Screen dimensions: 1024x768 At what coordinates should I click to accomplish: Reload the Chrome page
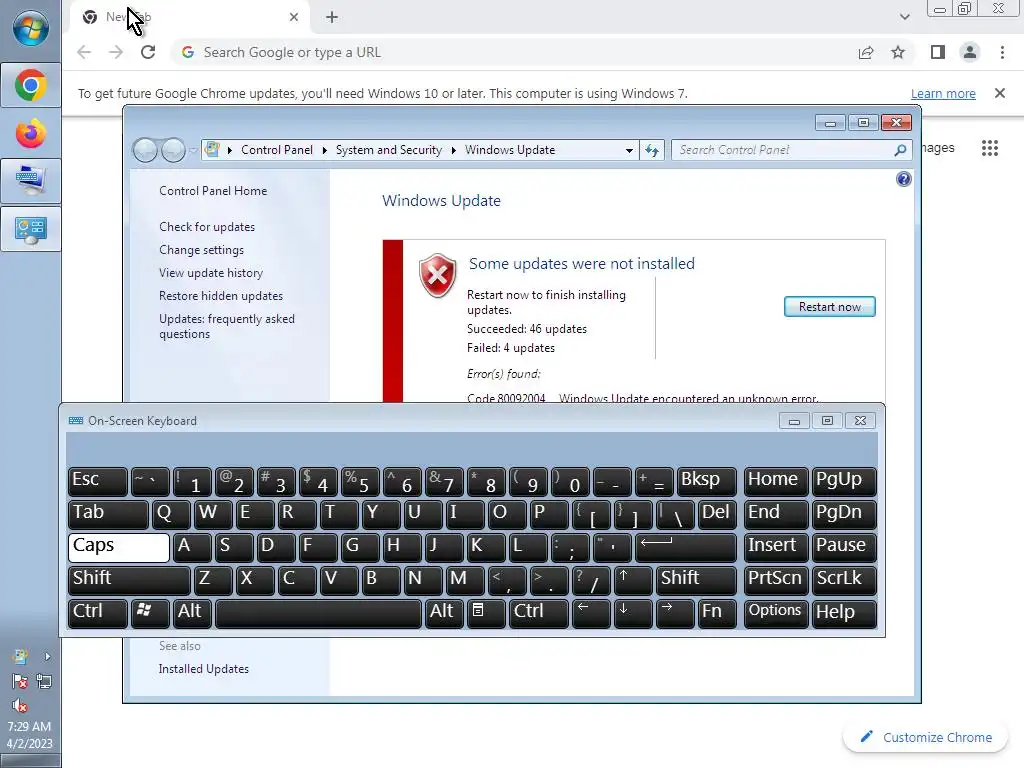tap(148, 52)
